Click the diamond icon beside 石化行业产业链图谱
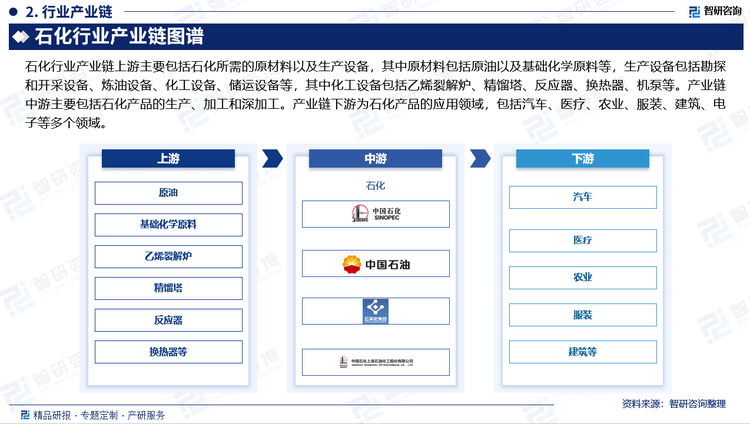Viewport: 750px width, 424px height. pyautogui.click(x=21, y=37)
